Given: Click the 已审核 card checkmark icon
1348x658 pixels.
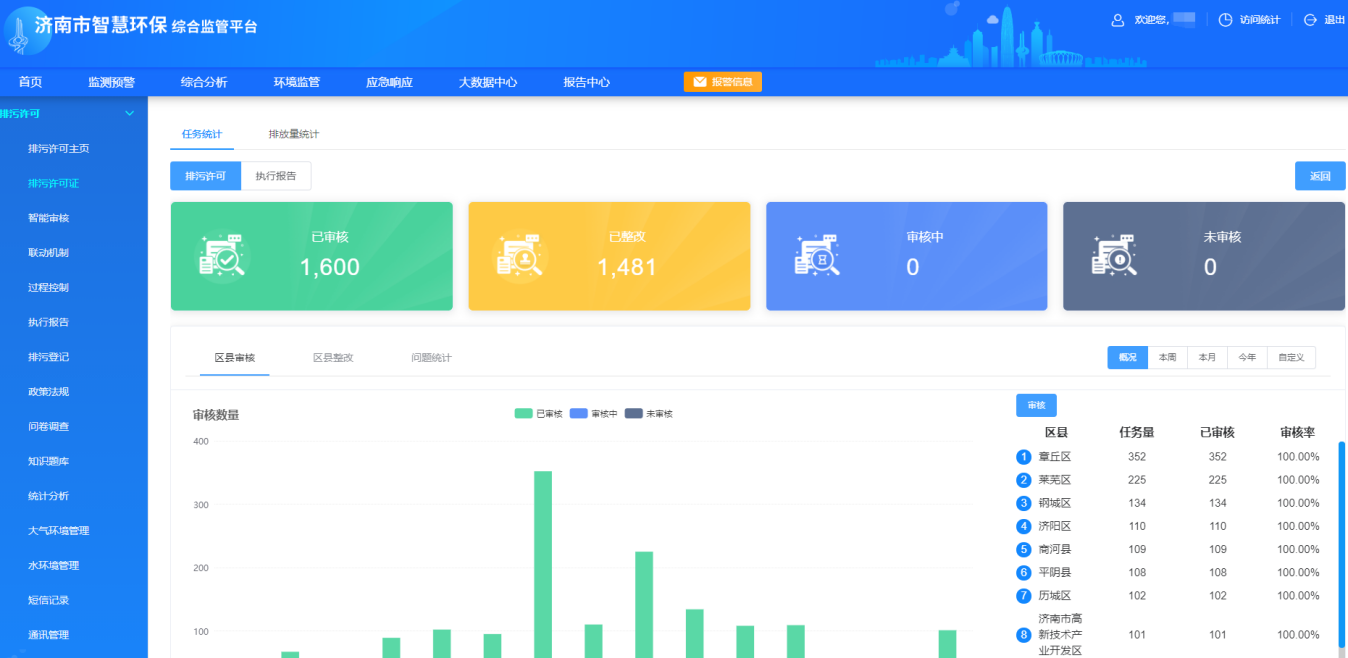Looking at the screenshot, I should pos(222,256).
